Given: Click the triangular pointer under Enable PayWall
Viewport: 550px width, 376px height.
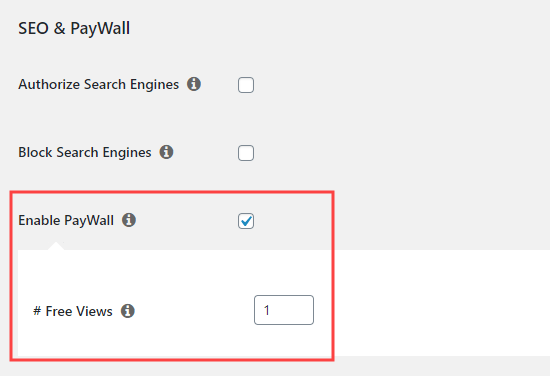Looking at the screenshot, I should coord(56,246).
